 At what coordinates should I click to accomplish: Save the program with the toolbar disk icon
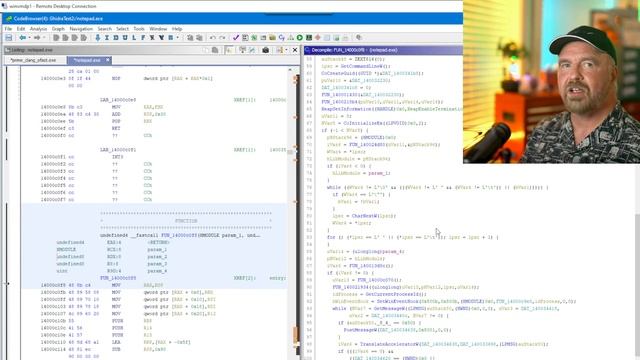[x=9, y=38]
